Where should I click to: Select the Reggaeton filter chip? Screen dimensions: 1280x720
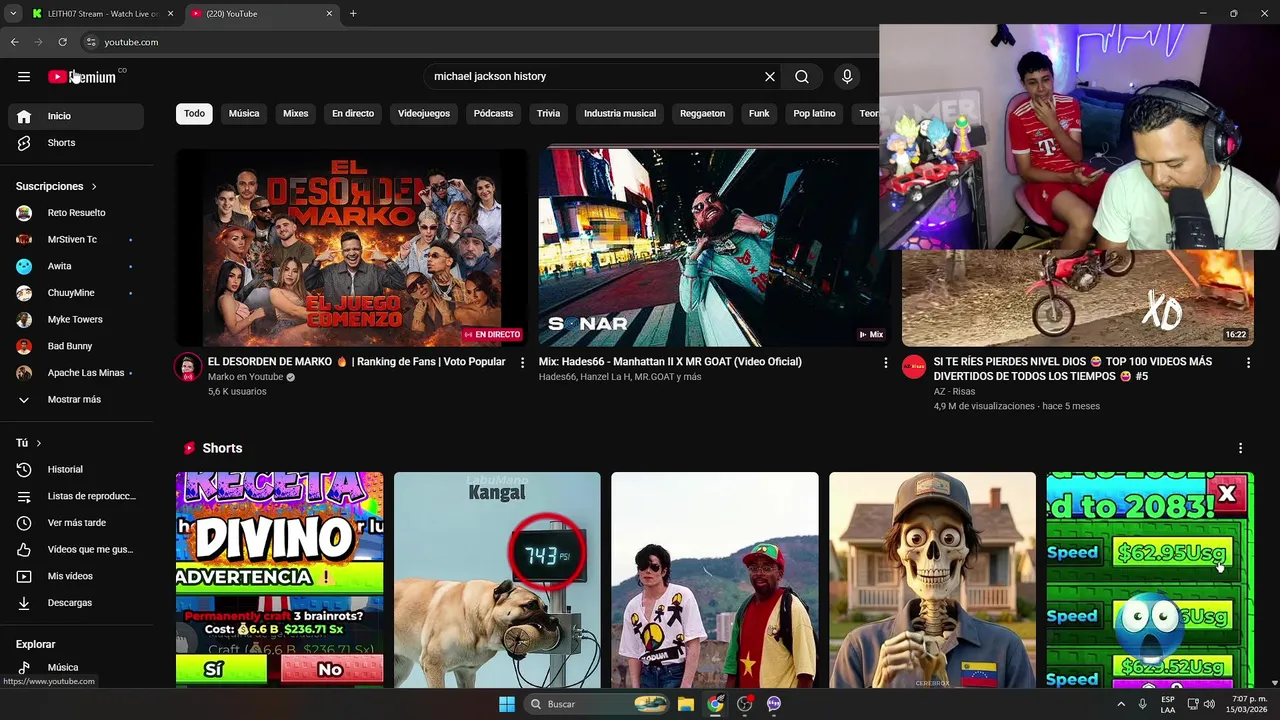pyautogui.click(x=703, y=114)
